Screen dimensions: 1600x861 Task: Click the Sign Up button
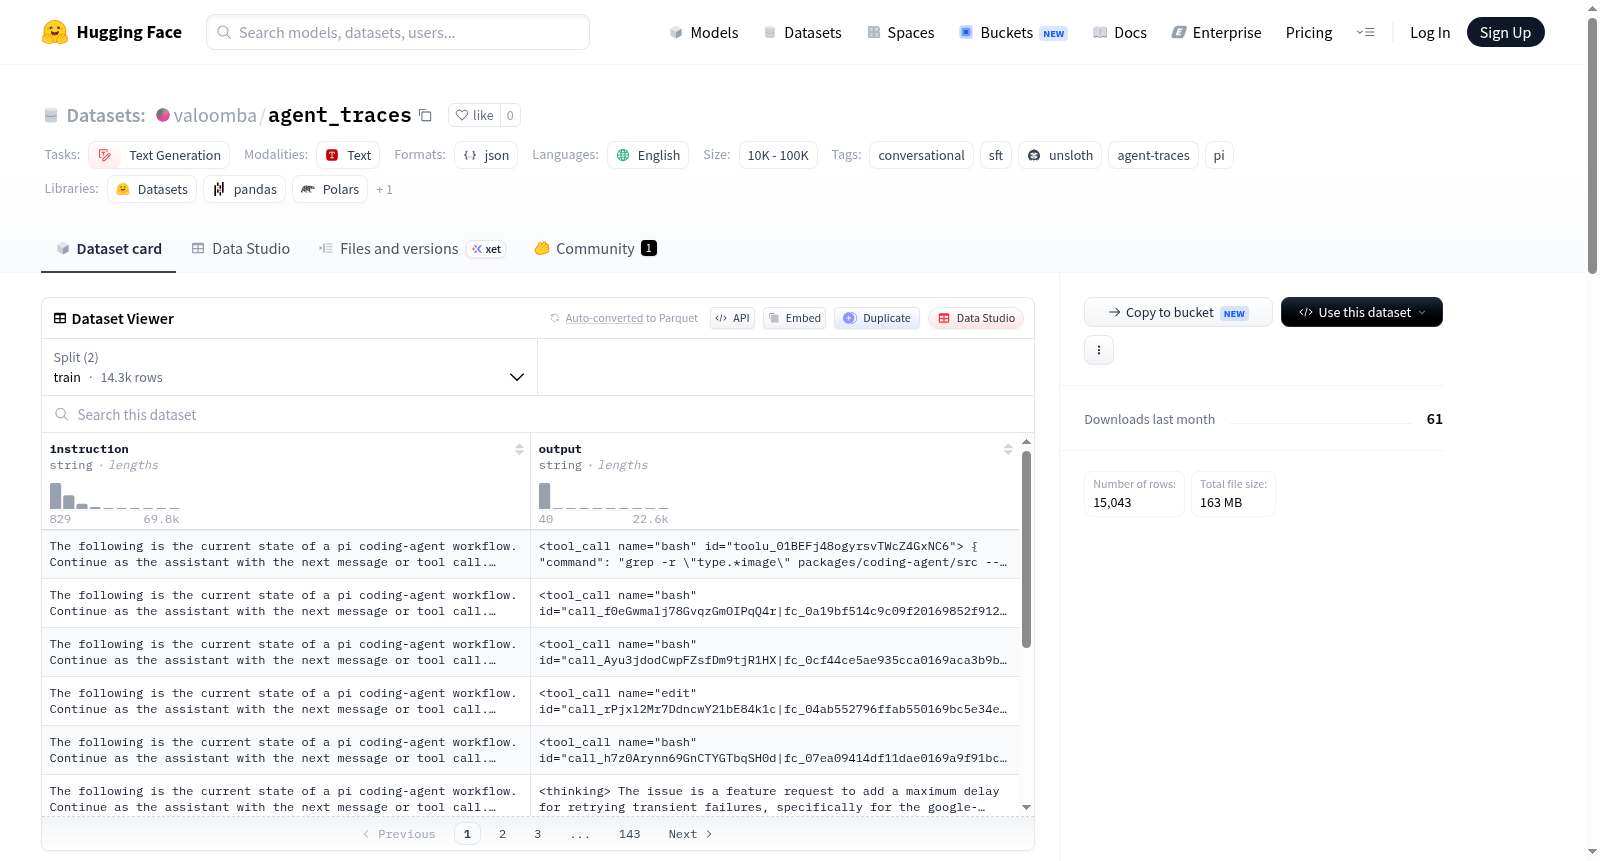(1505, 32)
